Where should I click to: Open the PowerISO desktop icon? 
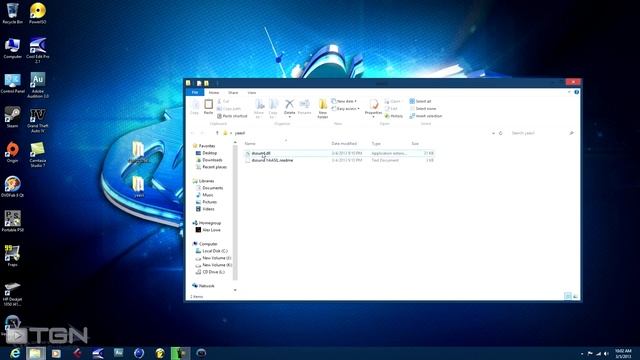pyautogui.click(x=38, y=13)
